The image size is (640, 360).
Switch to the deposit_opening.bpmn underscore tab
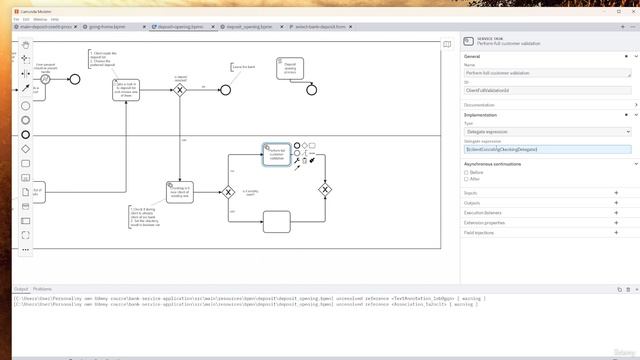pos(249,27)
